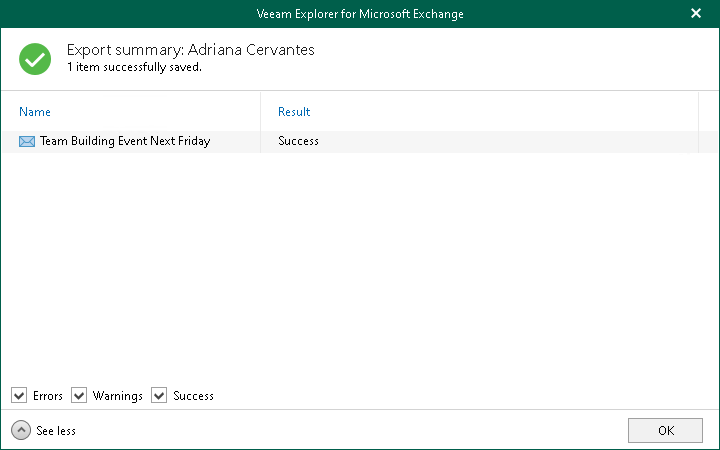Close the Veeam Explorer dialog window
The image size is (720, 450).
coord(696,14)
